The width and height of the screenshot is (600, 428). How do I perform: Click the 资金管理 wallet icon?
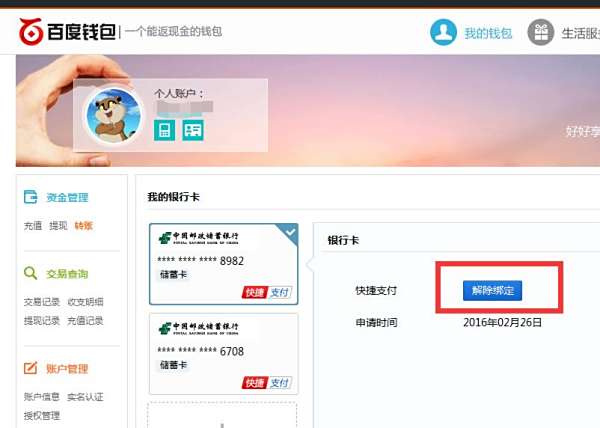[x=31, y=197]
